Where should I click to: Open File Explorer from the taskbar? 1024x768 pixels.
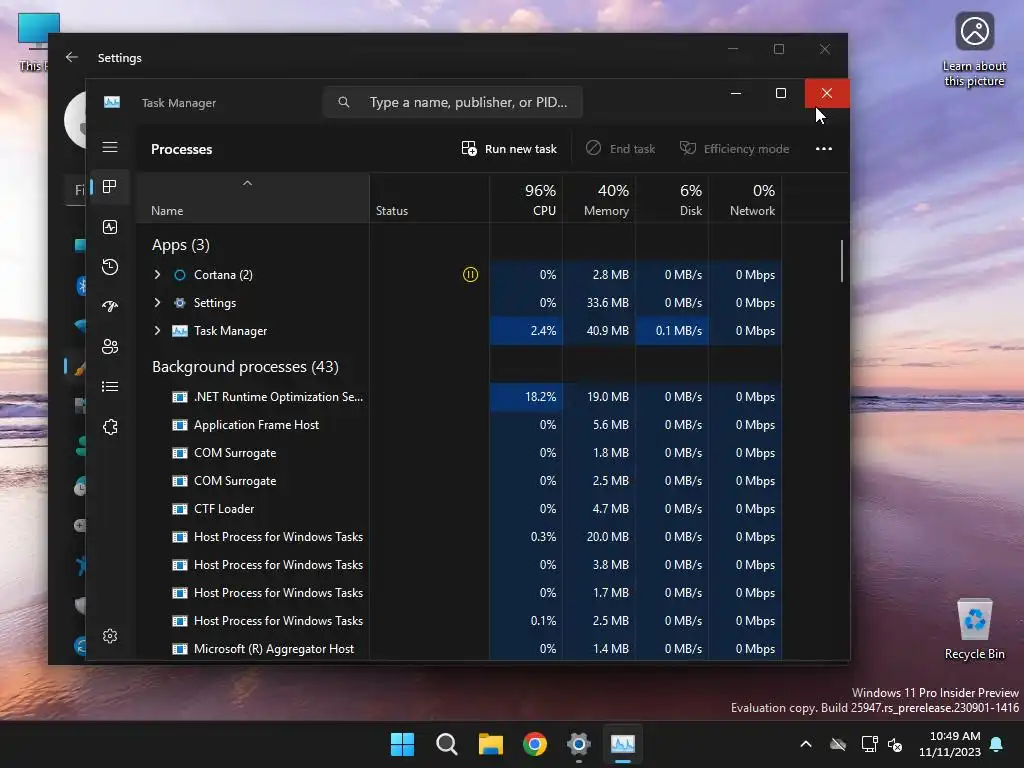click(490, 744)
